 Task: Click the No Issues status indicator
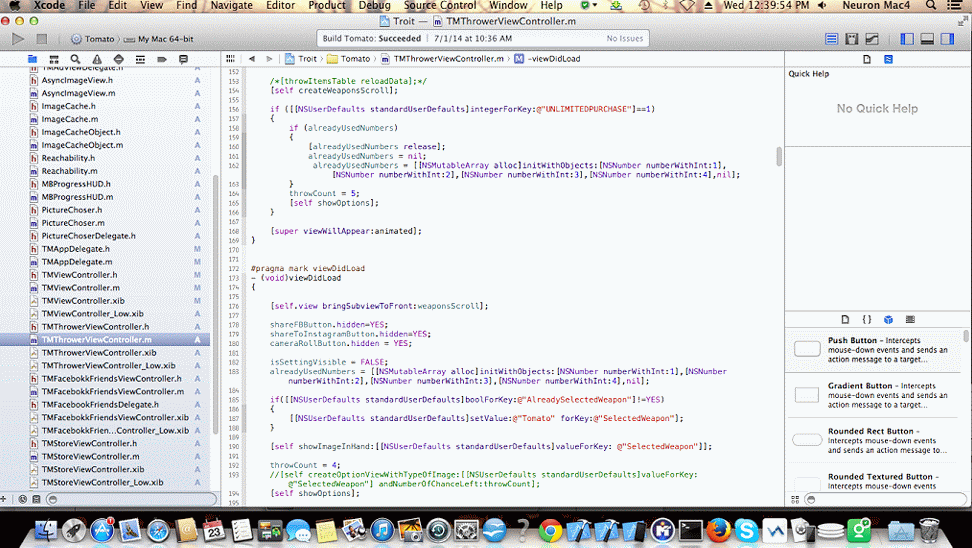tap(624, 38)
